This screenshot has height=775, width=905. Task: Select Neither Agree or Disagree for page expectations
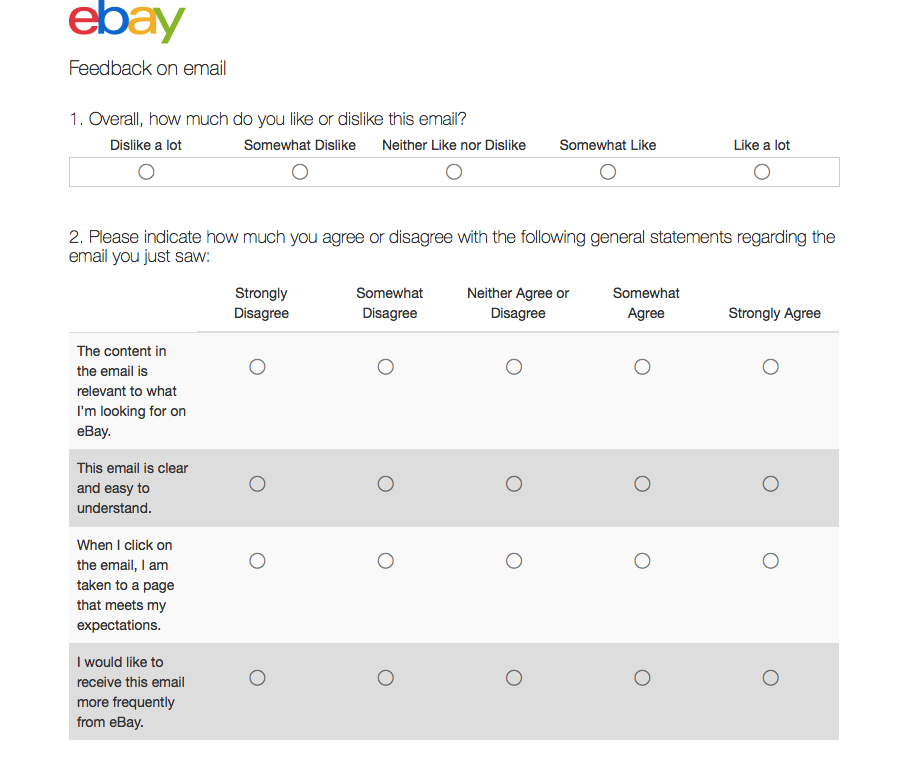pyautogui.click(x=514, y=561)
